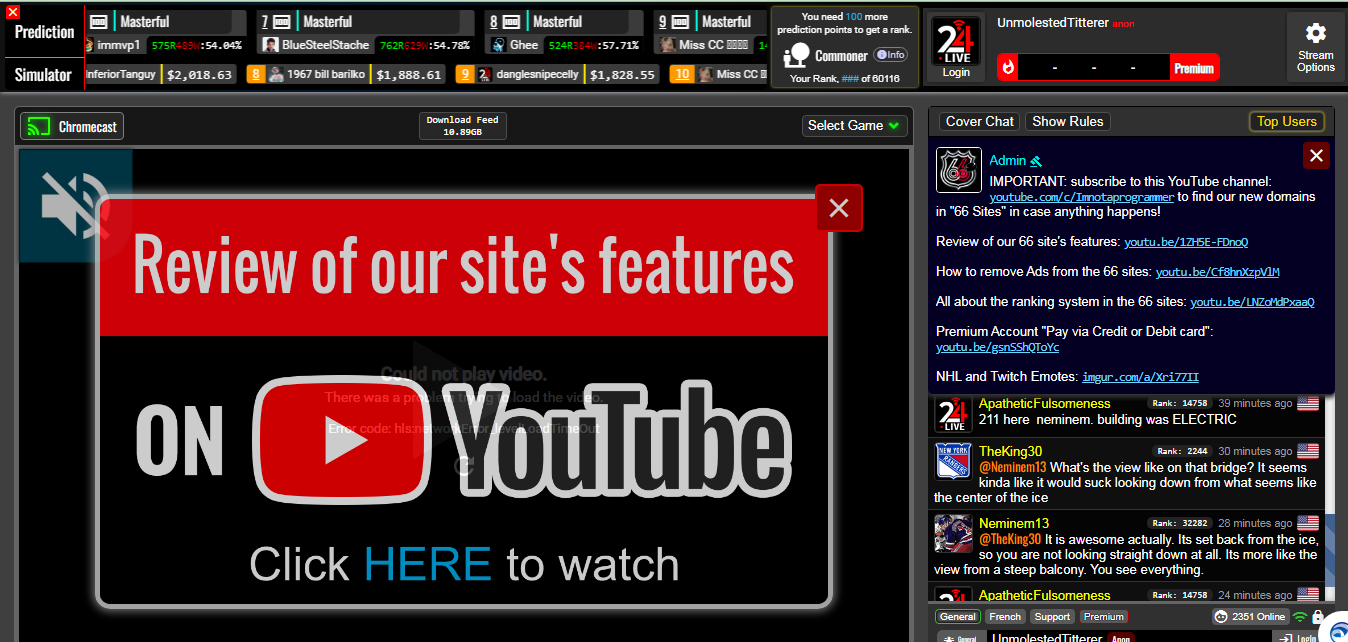This screenshot has height=642, width=1348.
Task: Click immvp1 leaderboard entry
Action: tap(165, 45)
